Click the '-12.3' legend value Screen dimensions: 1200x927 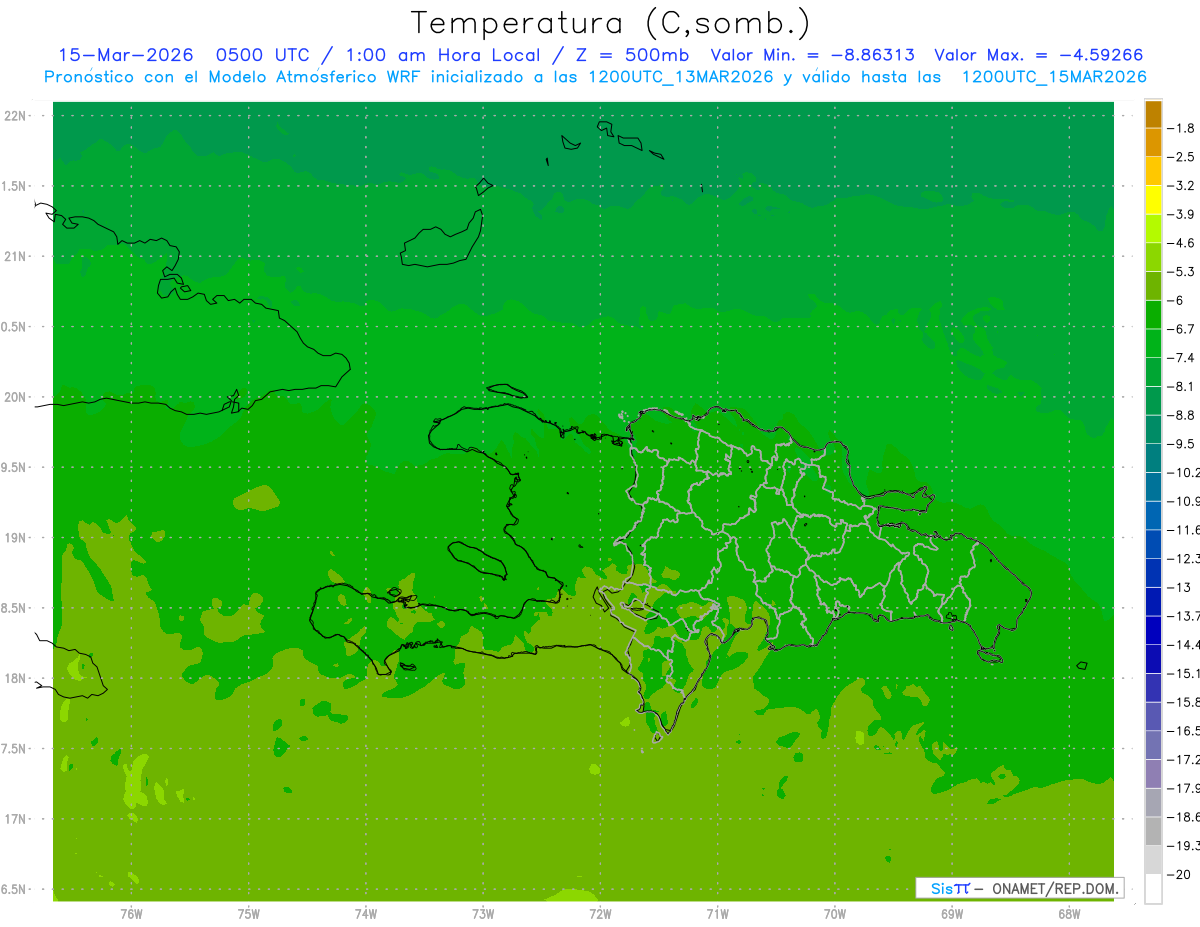pos(1183,559)
